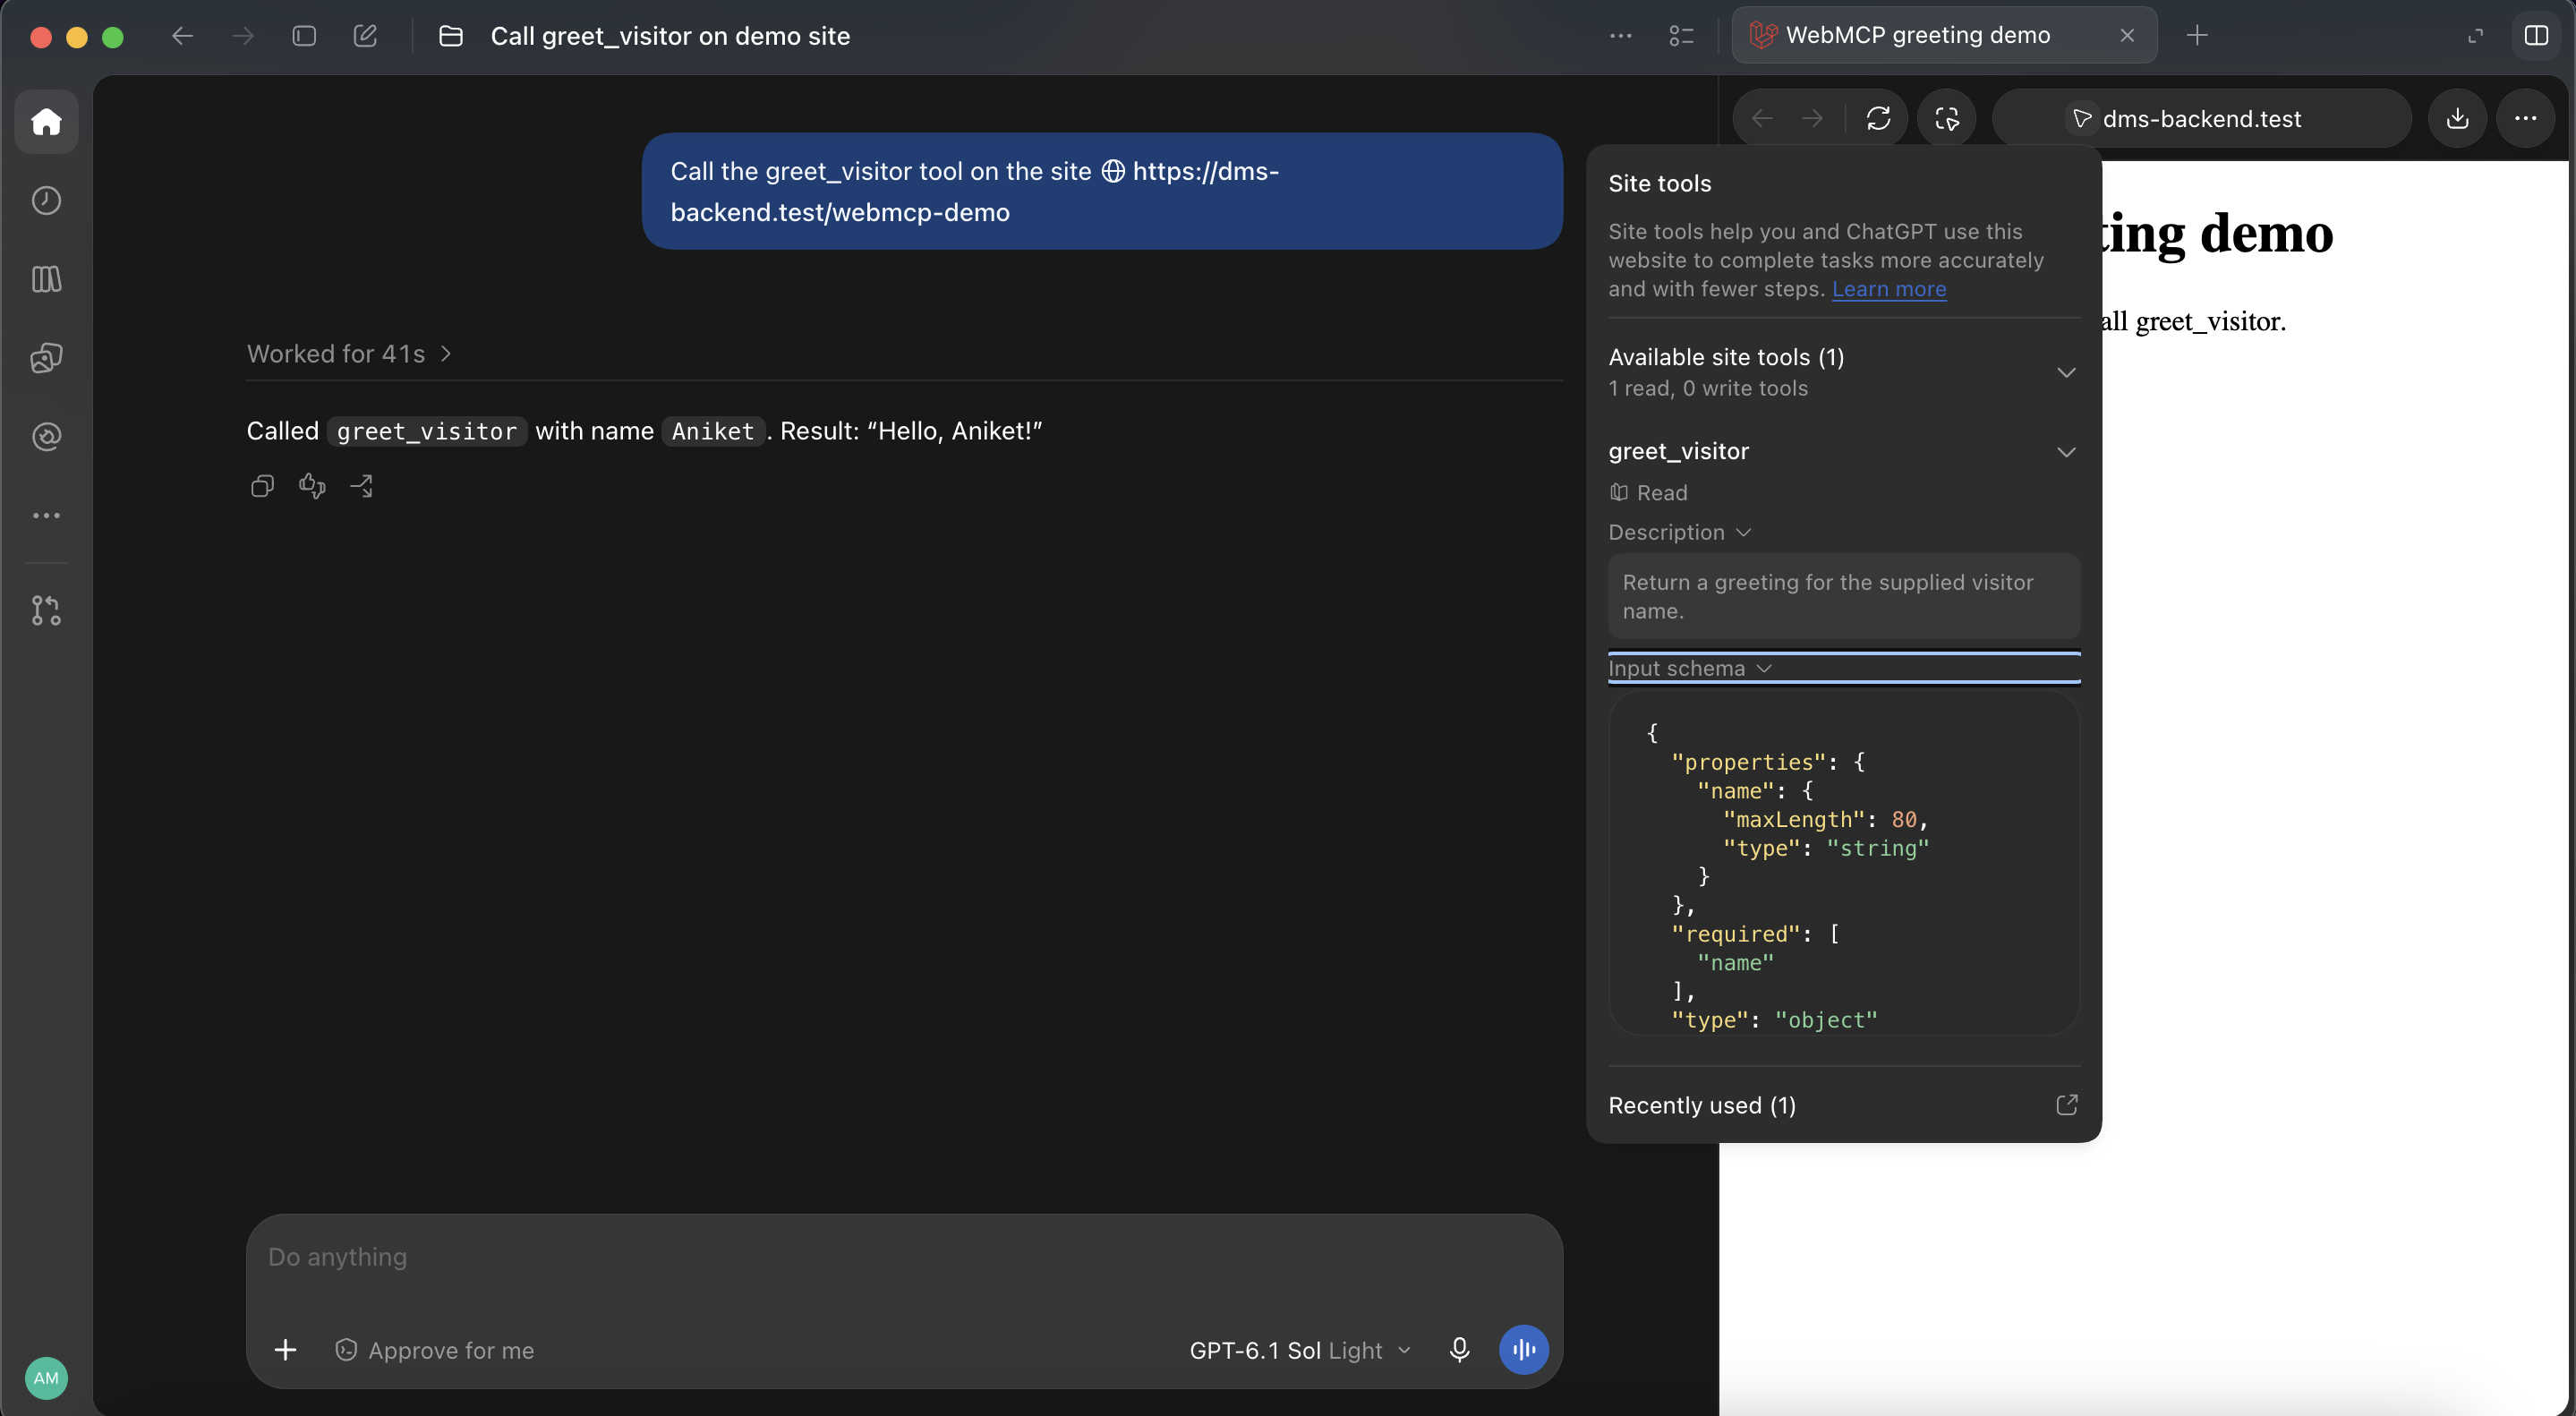
Task: Go back using the top-left back arrow
Action: click(182, 36)
